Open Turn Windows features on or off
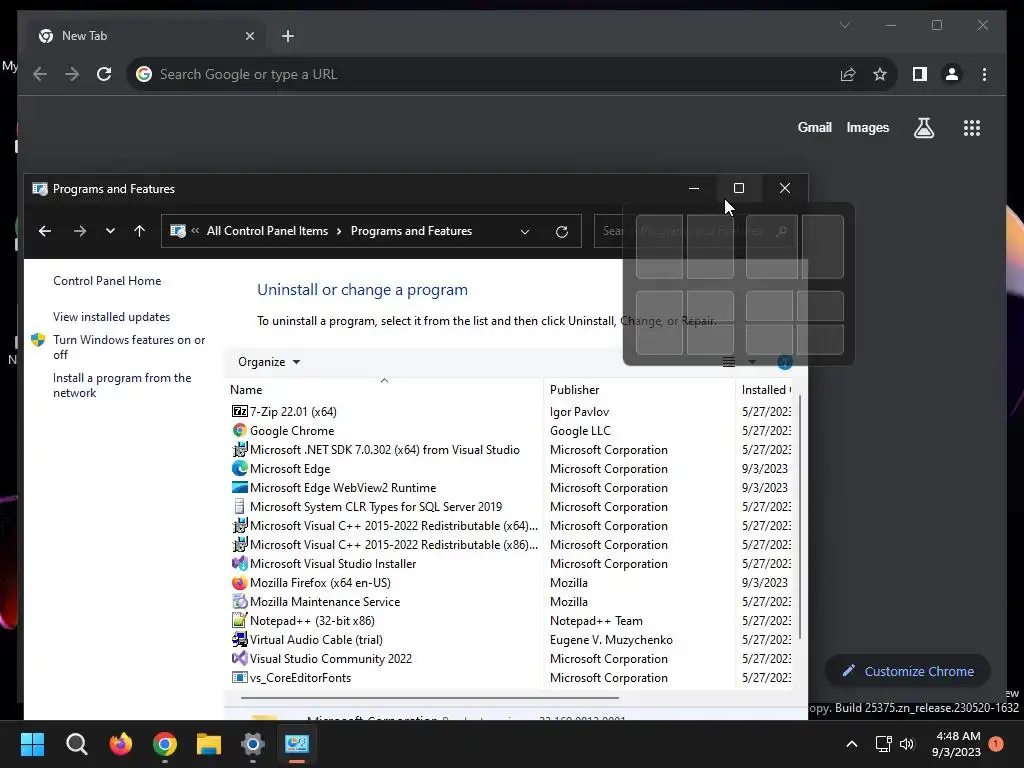1024x768 pixels. click(x=129, y=347)
